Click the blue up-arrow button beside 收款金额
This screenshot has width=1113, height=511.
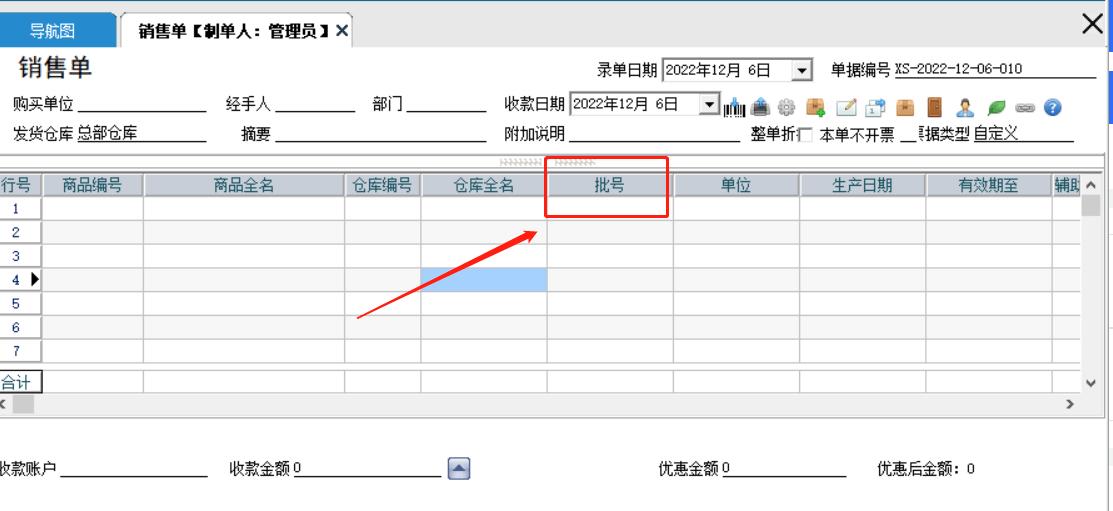click(x=459, y=469)
